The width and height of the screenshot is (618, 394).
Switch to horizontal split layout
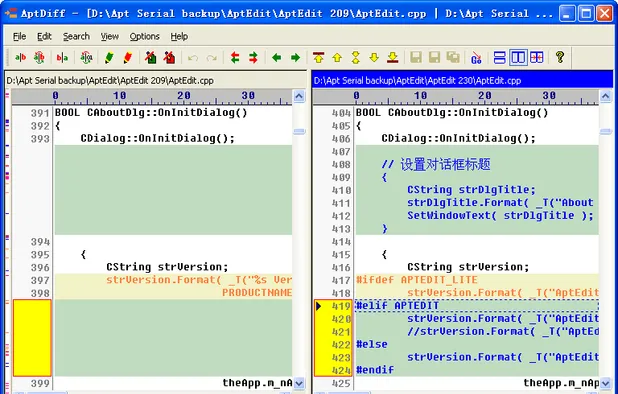click(499, 58)
